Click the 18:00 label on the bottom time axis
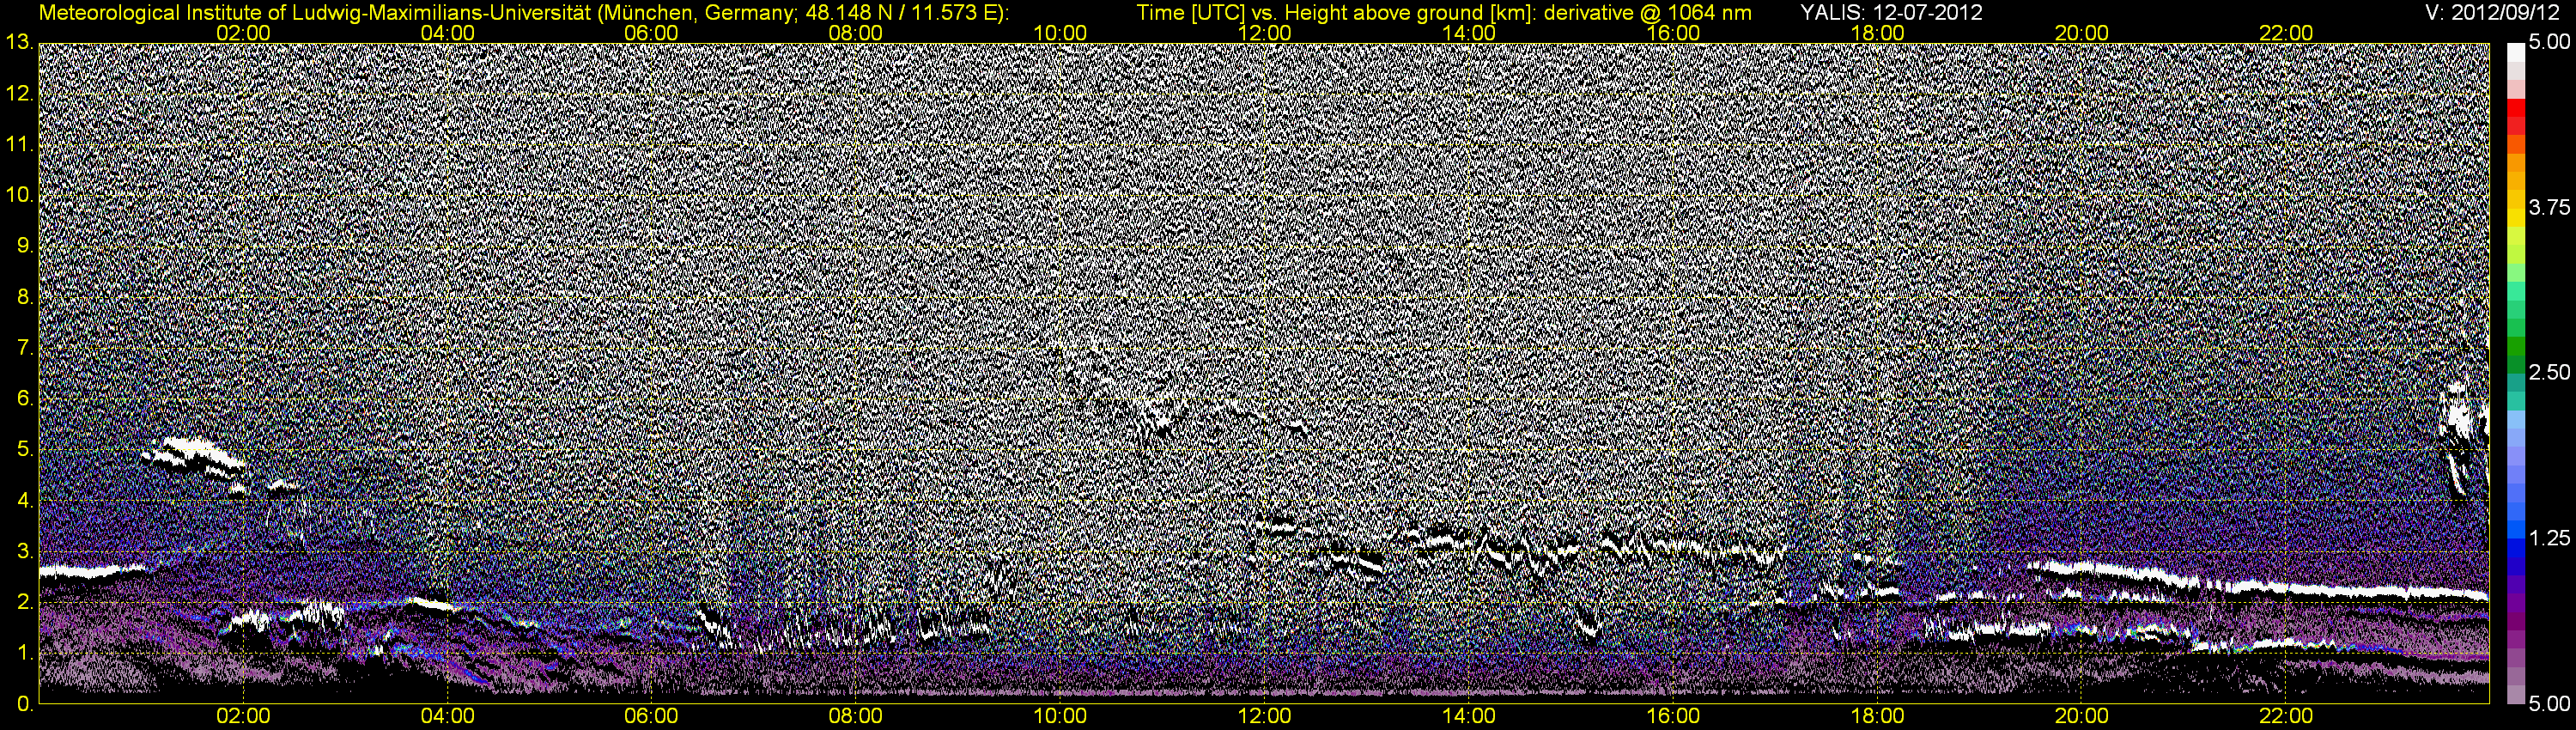Screen dimensions: 2576x730 (1877, 717)
